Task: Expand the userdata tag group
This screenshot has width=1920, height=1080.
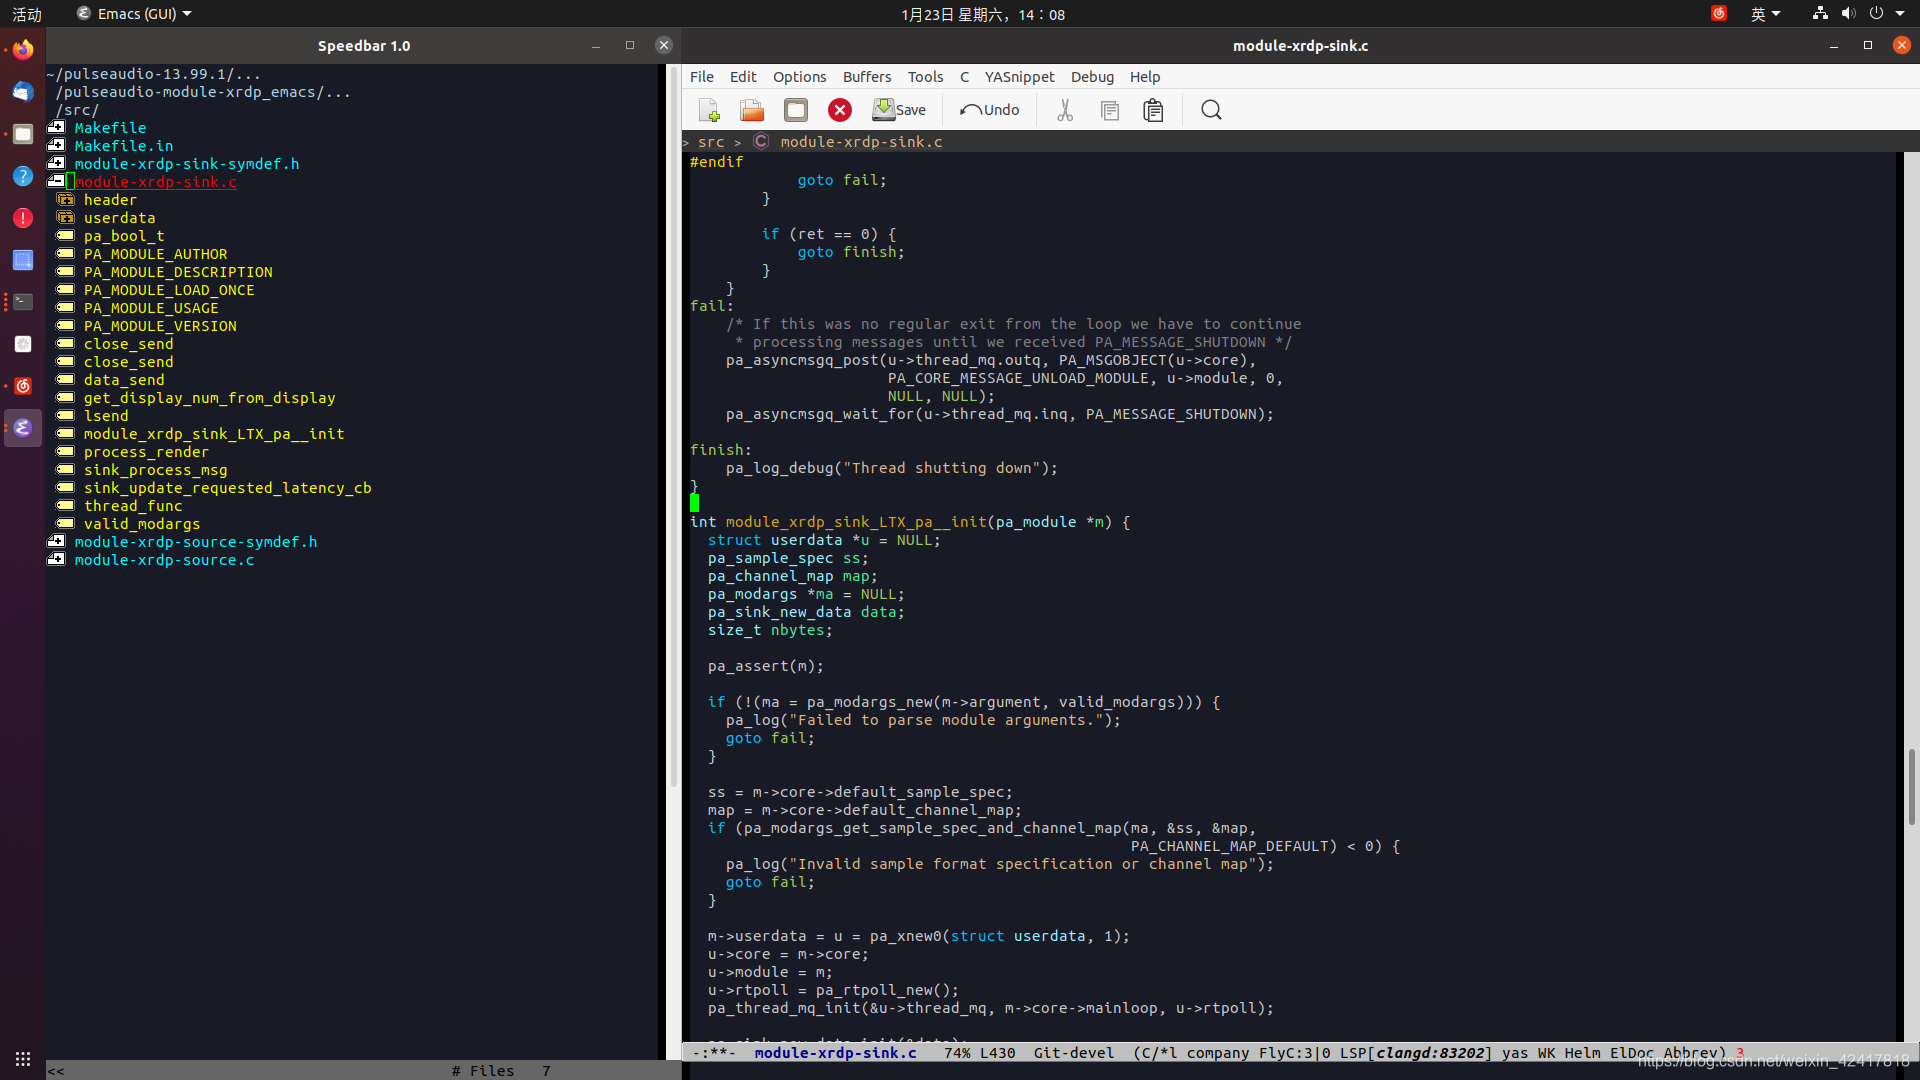Action: point(66,218)
